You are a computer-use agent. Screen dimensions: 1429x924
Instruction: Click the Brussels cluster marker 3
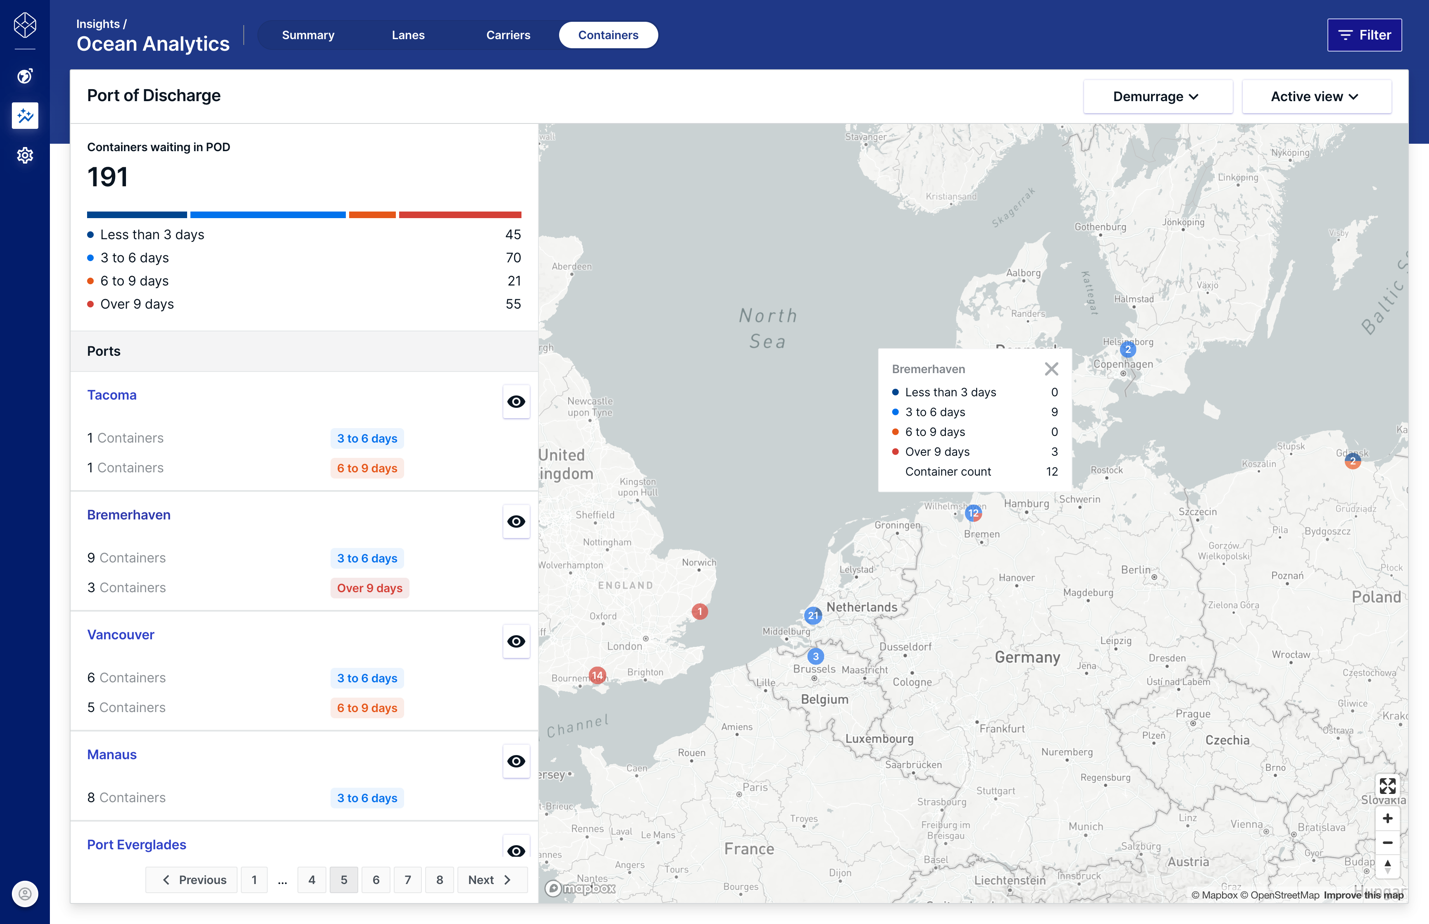pyautogui.click(x=816, y=657)
